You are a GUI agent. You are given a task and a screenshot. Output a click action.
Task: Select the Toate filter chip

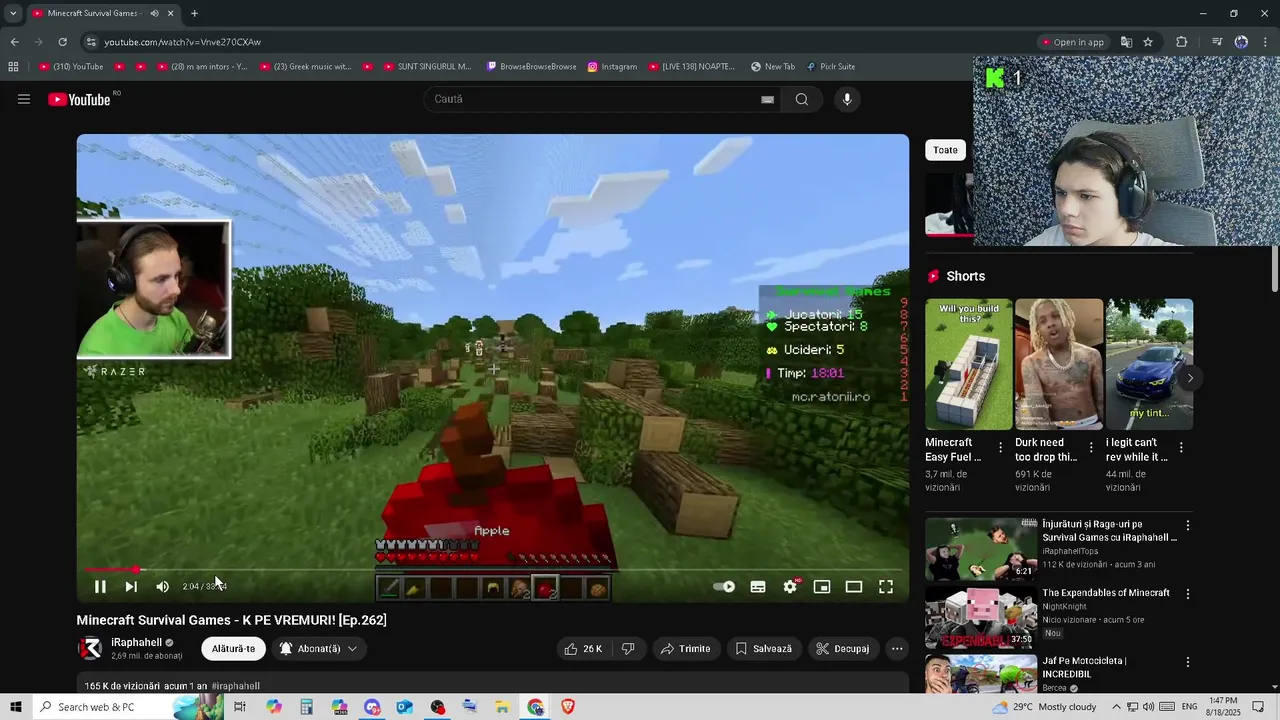click(x=945, y=150)
